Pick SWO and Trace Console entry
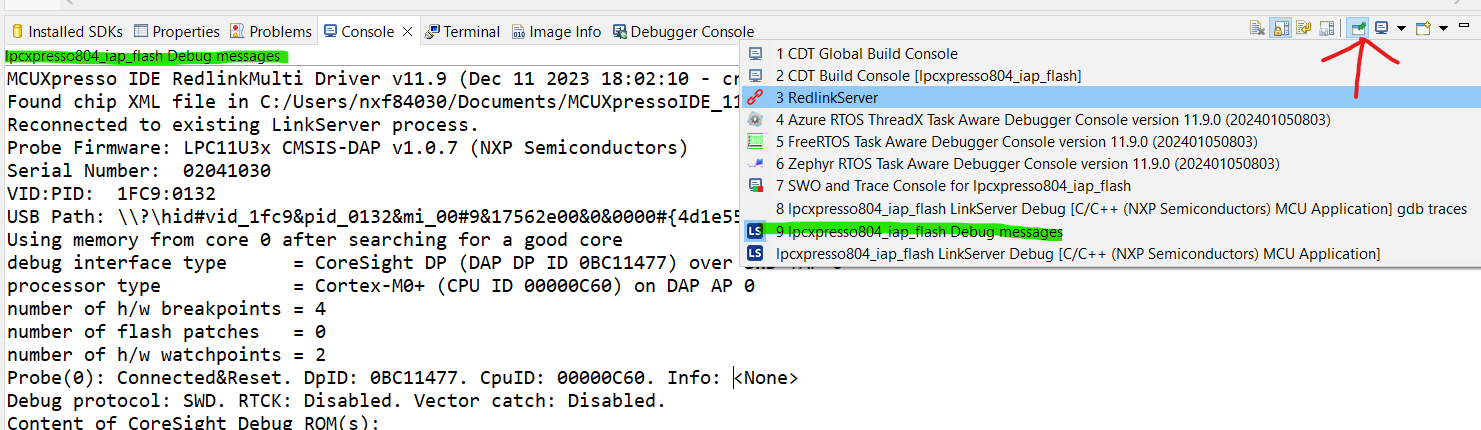The image size is (1481, 430). coord(952,186)
